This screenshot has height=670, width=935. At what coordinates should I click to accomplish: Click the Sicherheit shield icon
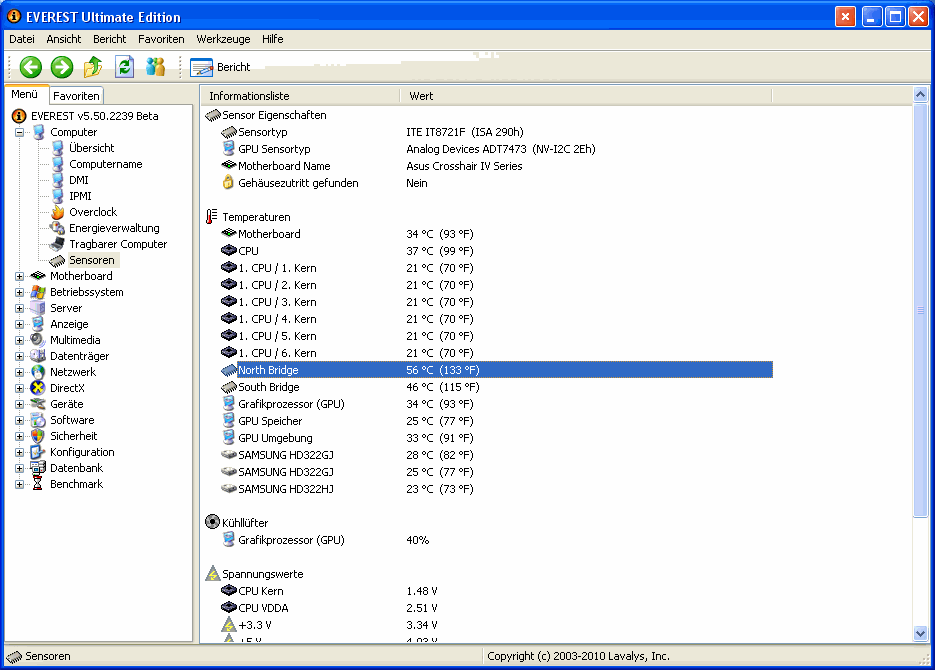click(x=38, y=436)
